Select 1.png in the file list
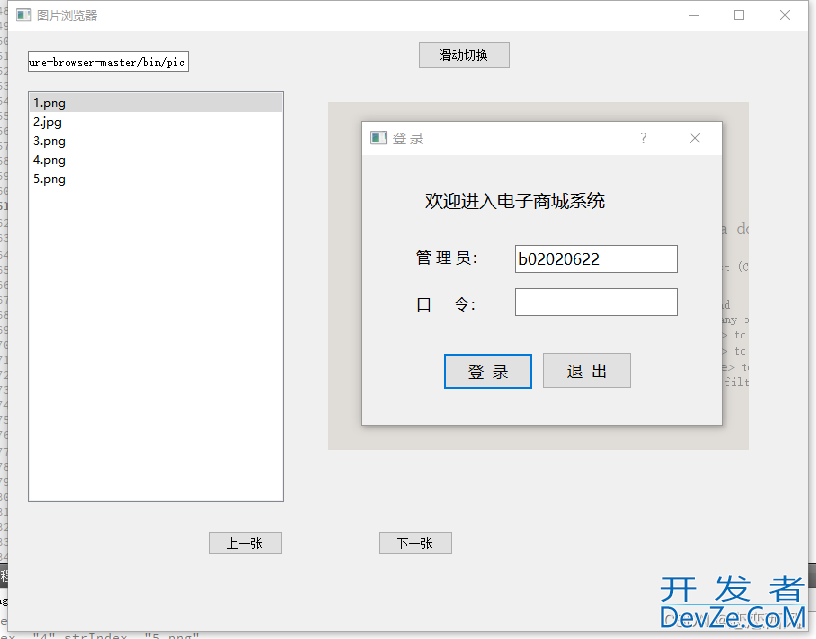The height and width of the screenshot is (639, 816). (156, 103)
